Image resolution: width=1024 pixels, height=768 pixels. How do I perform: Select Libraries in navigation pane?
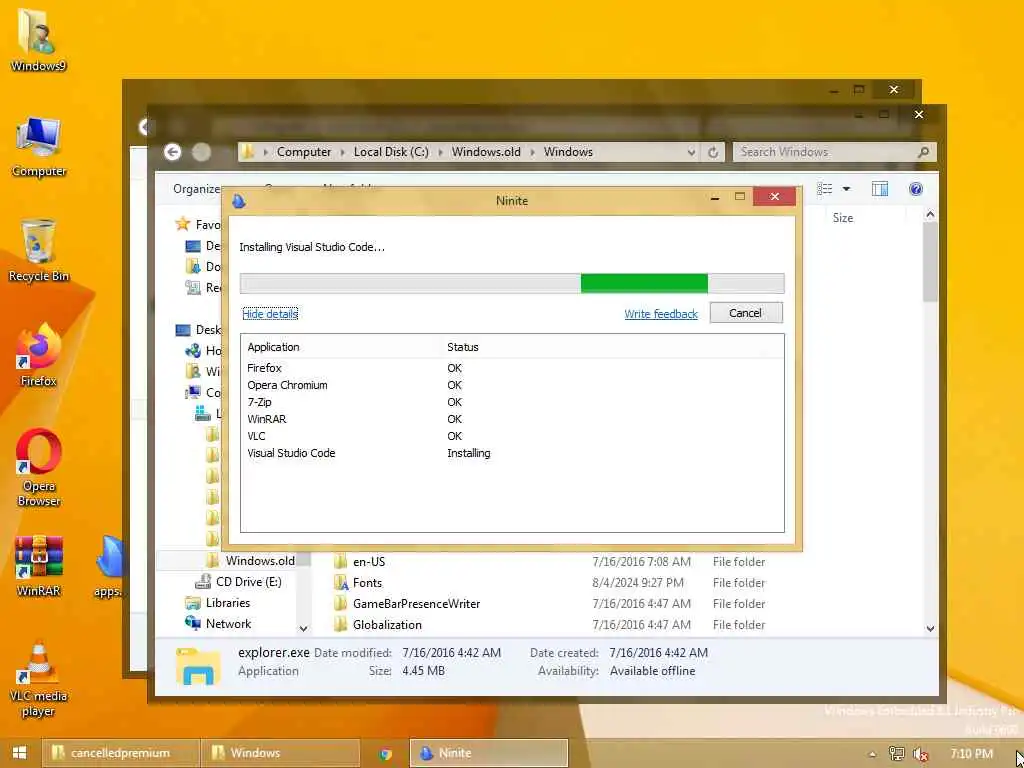(228, 603)
